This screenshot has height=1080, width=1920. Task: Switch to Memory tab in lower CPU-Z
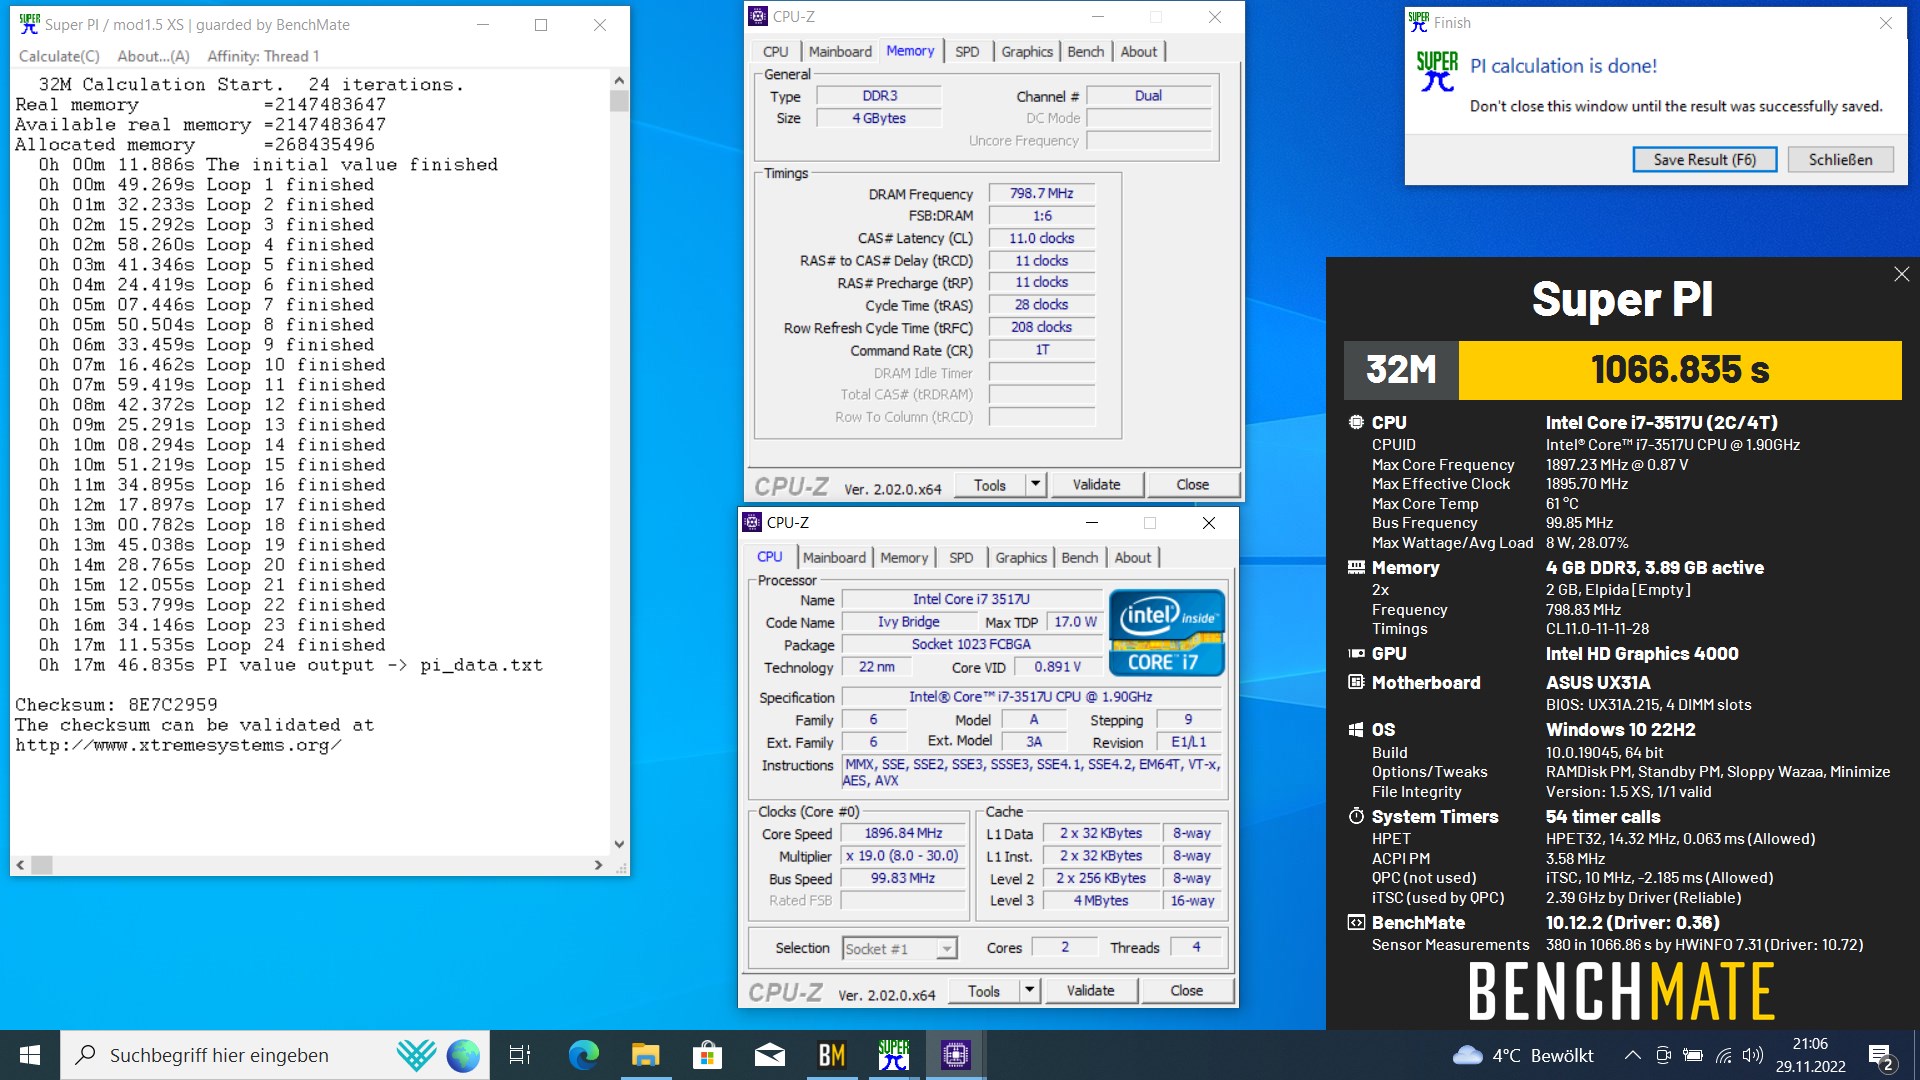(x=904, y=558)
